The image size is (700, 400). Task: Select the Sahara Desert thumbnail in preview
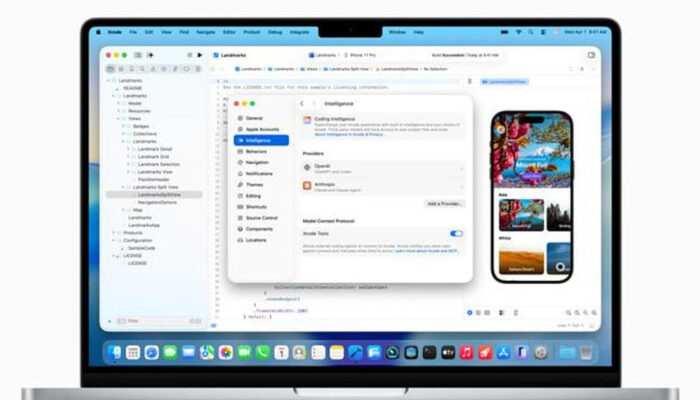click(521, 258)
